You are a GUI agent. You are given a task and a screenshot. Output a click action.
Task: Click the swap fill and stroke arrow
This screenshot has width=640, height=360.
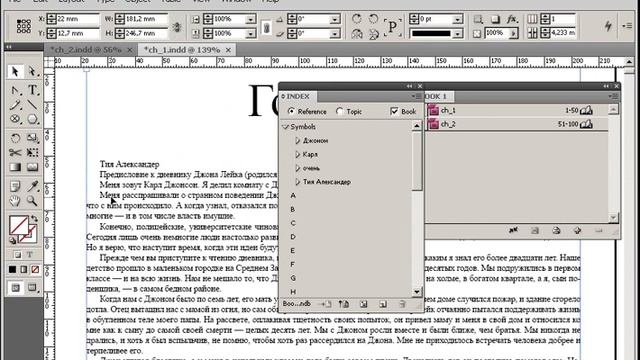pos(34,219)
